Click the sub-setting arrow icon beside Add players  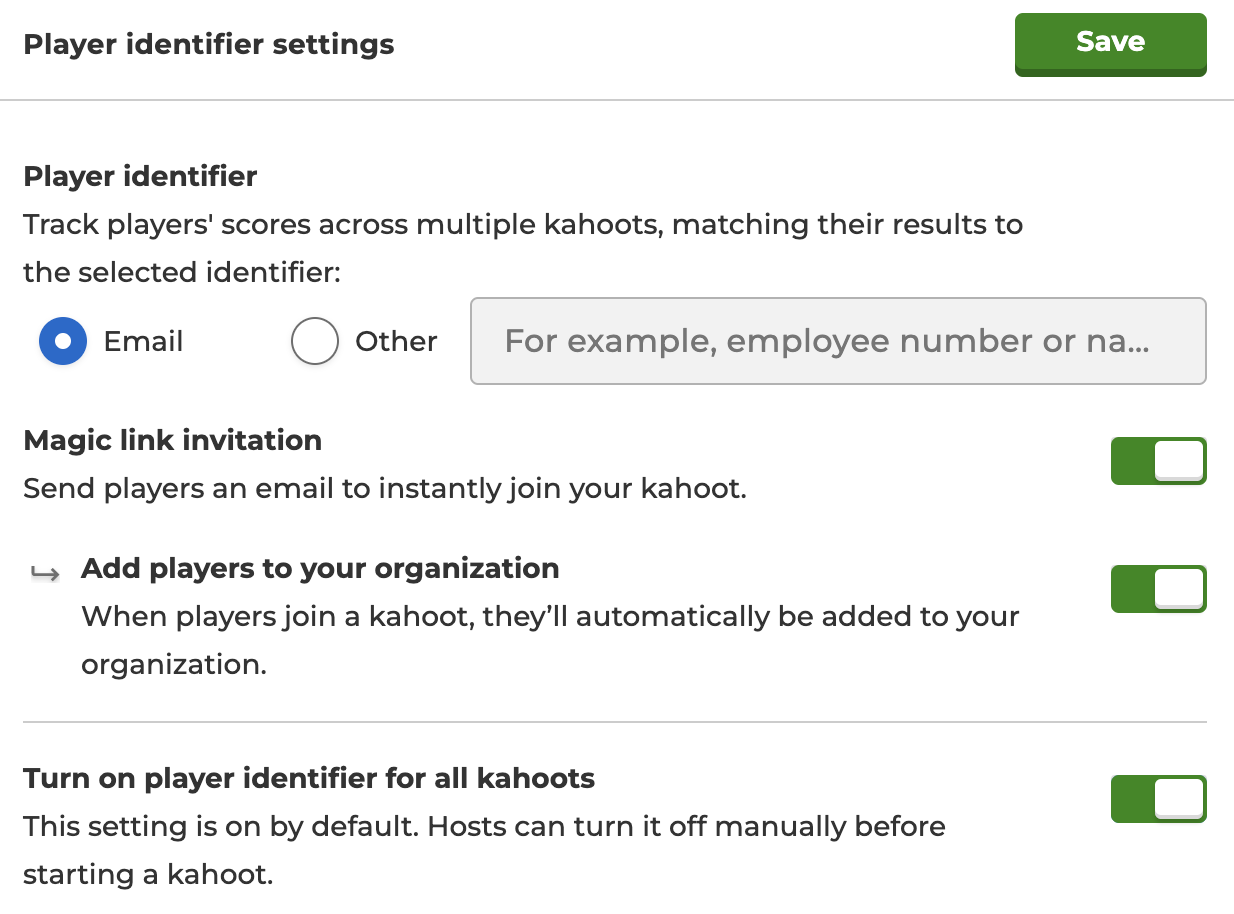click(x=44, y=572)
